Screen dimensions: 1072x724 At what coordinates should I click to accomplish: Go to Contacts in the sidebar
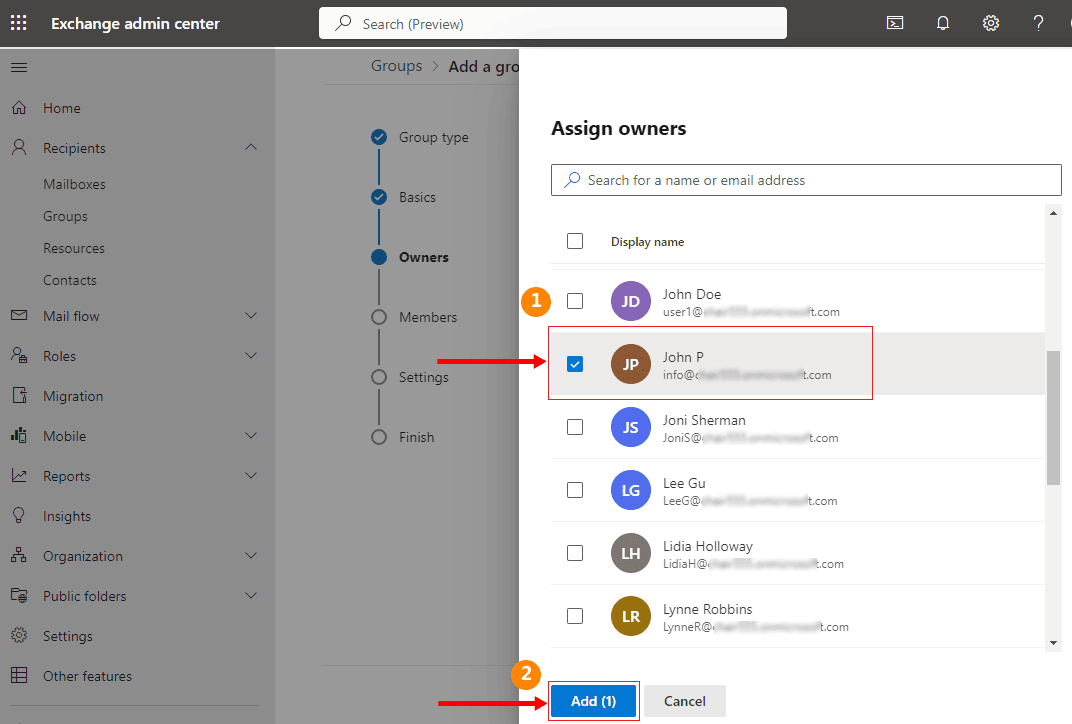(x=70, y=280)
